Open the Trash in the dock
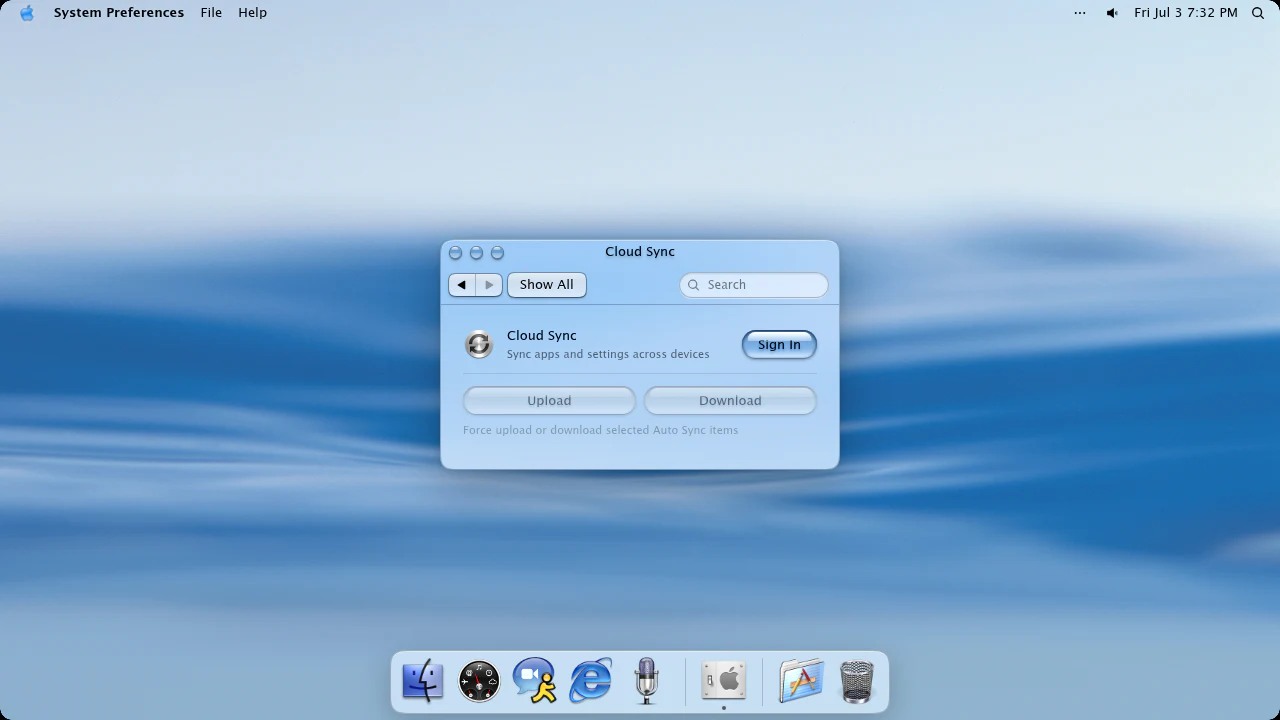 857,681
